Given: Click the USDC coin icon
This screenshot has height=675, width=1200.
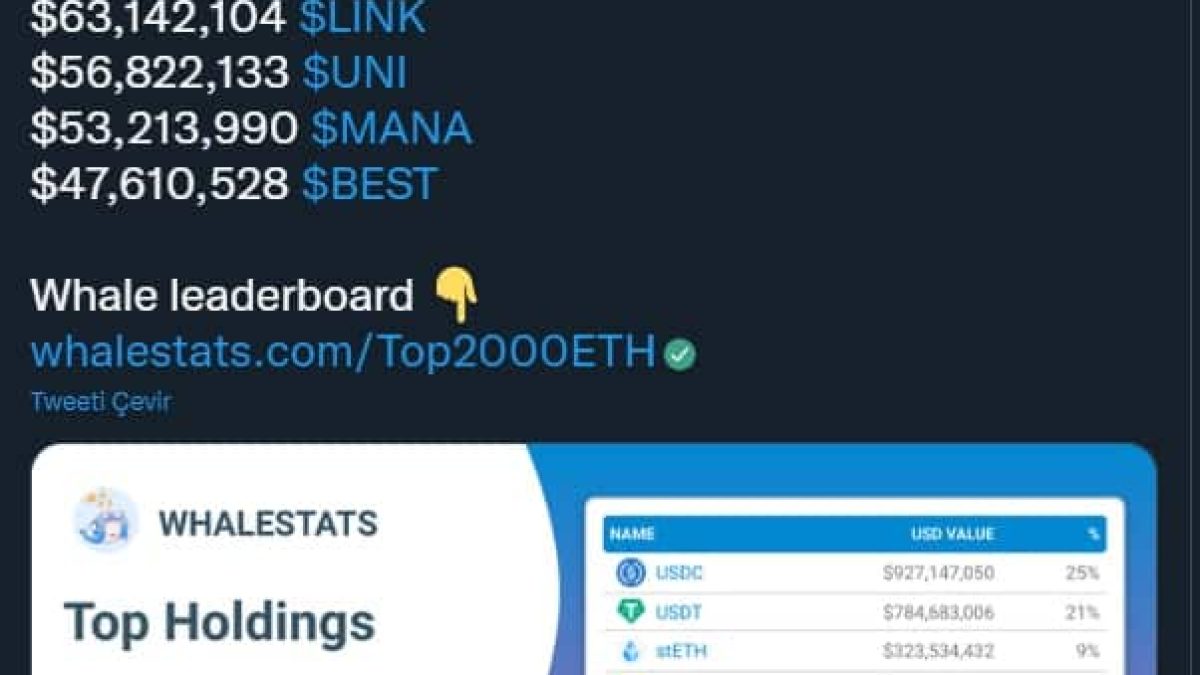Looking at the screenshot, I should [631, 573].
